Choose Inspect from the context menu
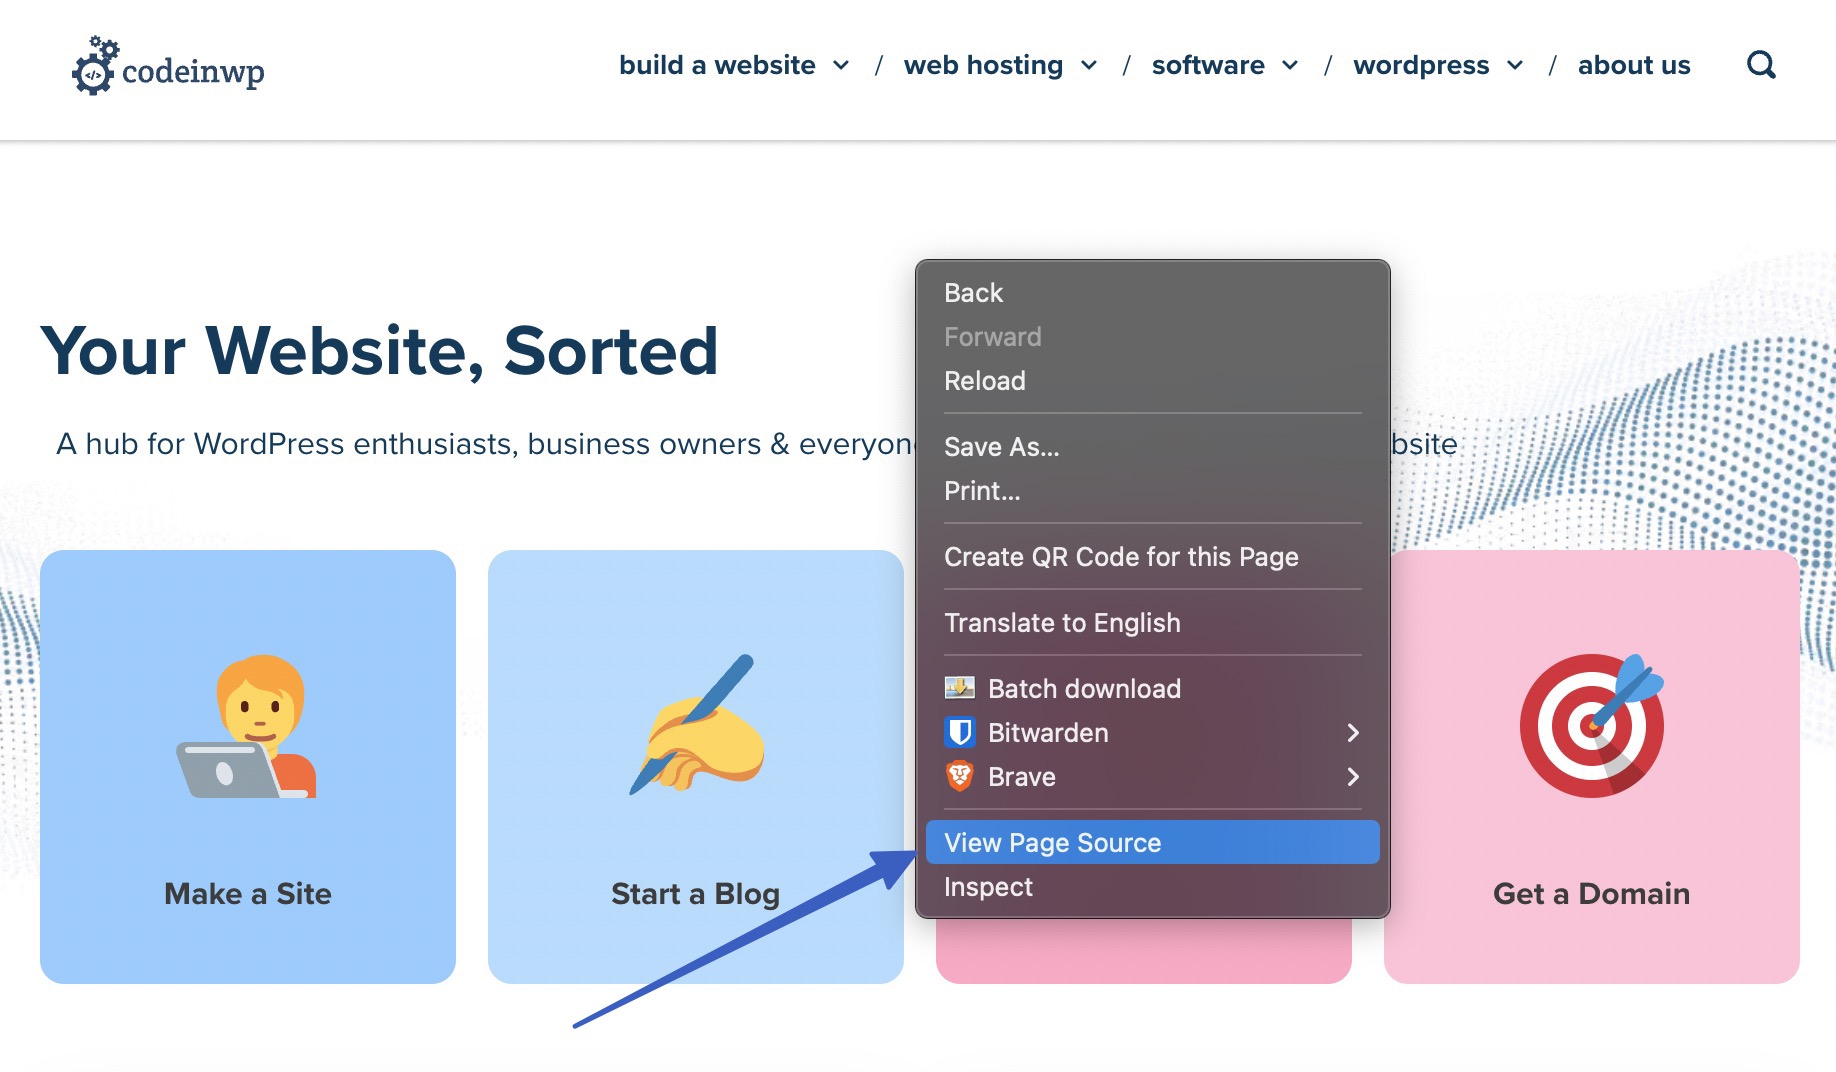Viewport: 1836px width, 1072px height. pos(988,887)
